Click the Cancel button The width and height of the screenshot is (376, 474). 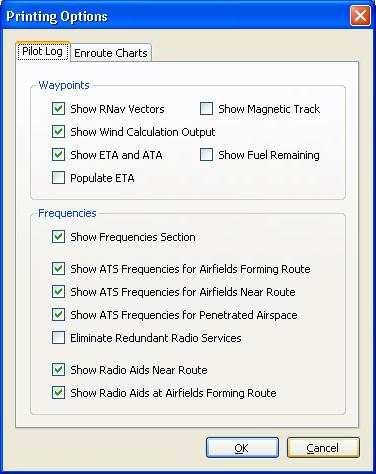(x=323, y=448)
